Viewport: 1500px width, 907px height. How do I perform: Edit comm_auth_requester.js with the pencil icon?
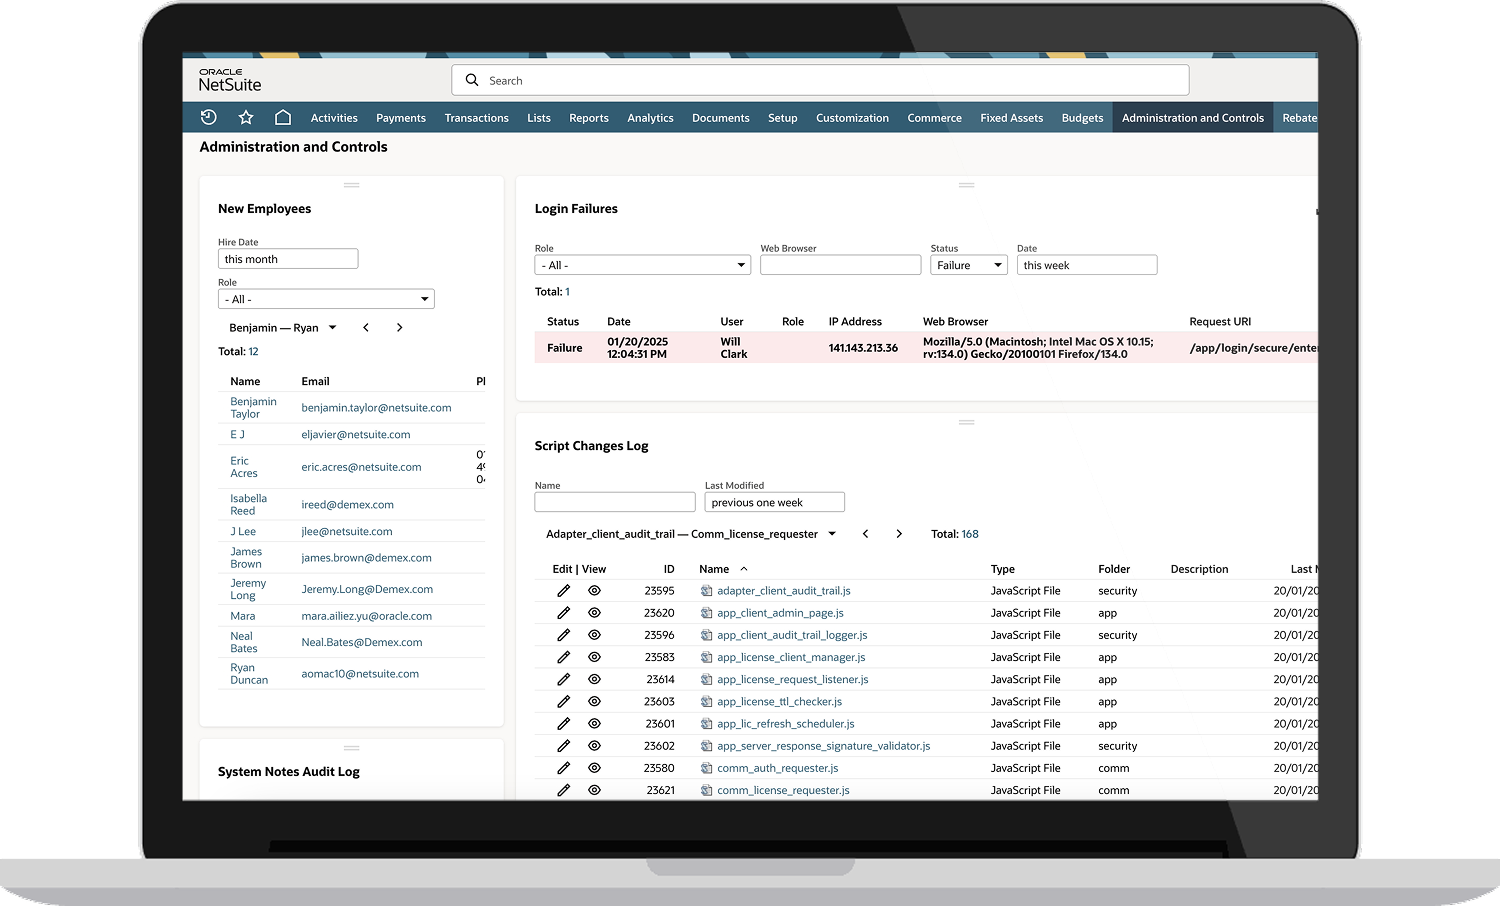point(563,767)
